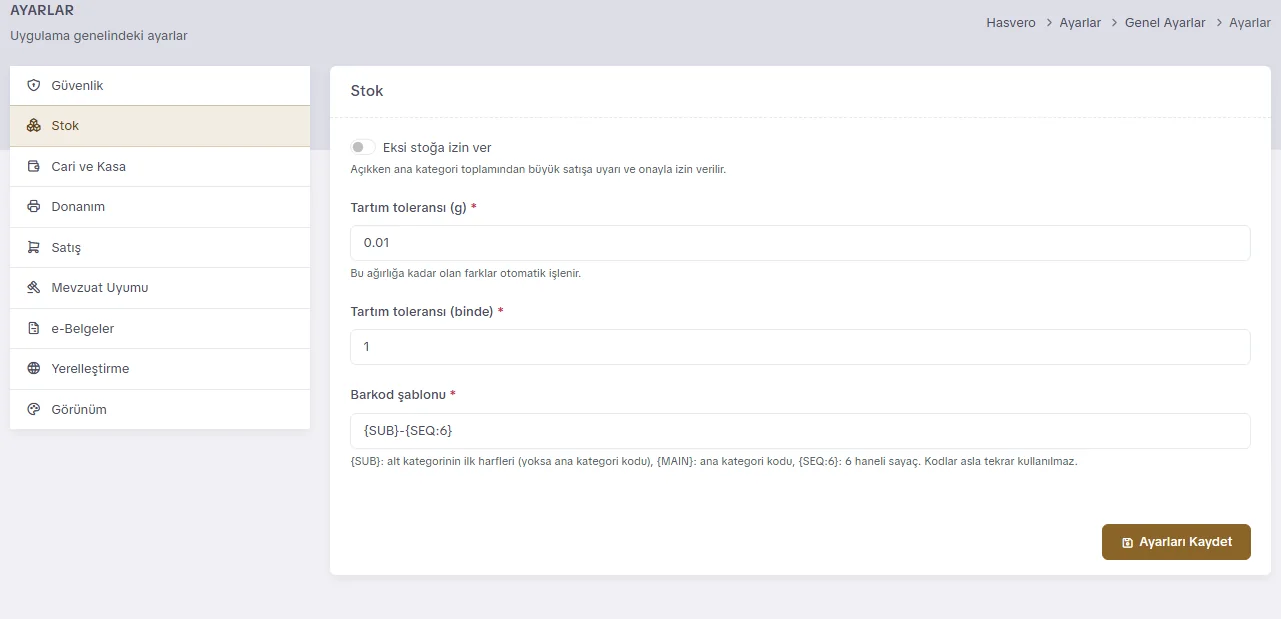
Task: Click the palette icon beside Görünüm
Action: (33, 410)
